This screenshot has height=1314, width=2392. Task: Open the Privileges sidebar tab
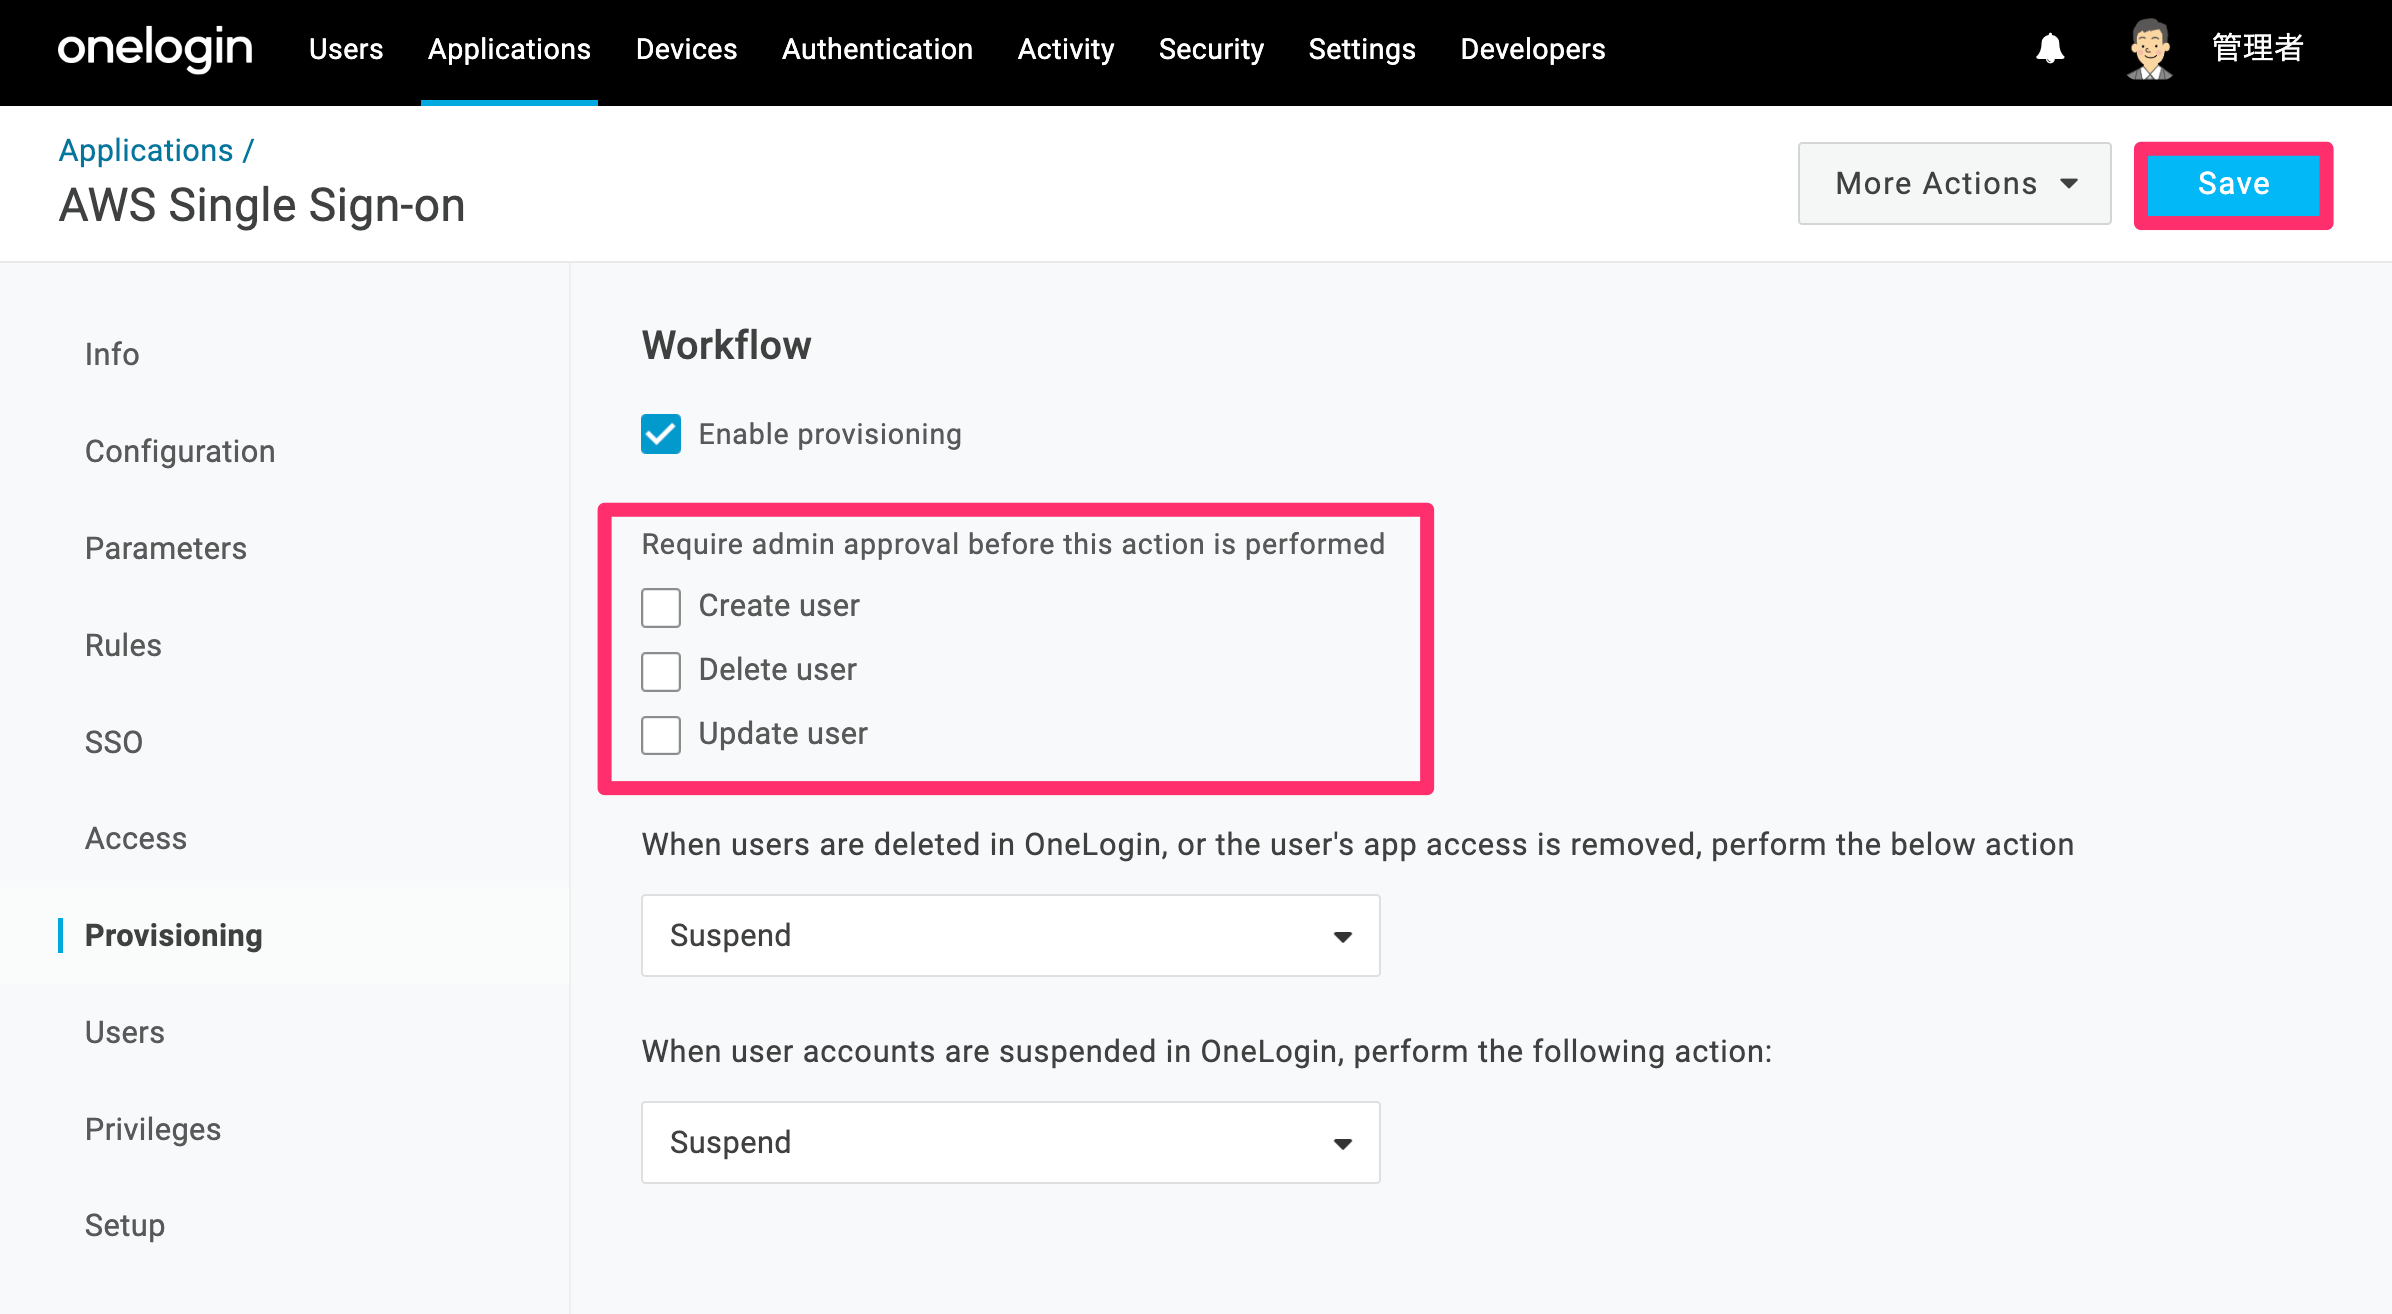click(153, 1129)
